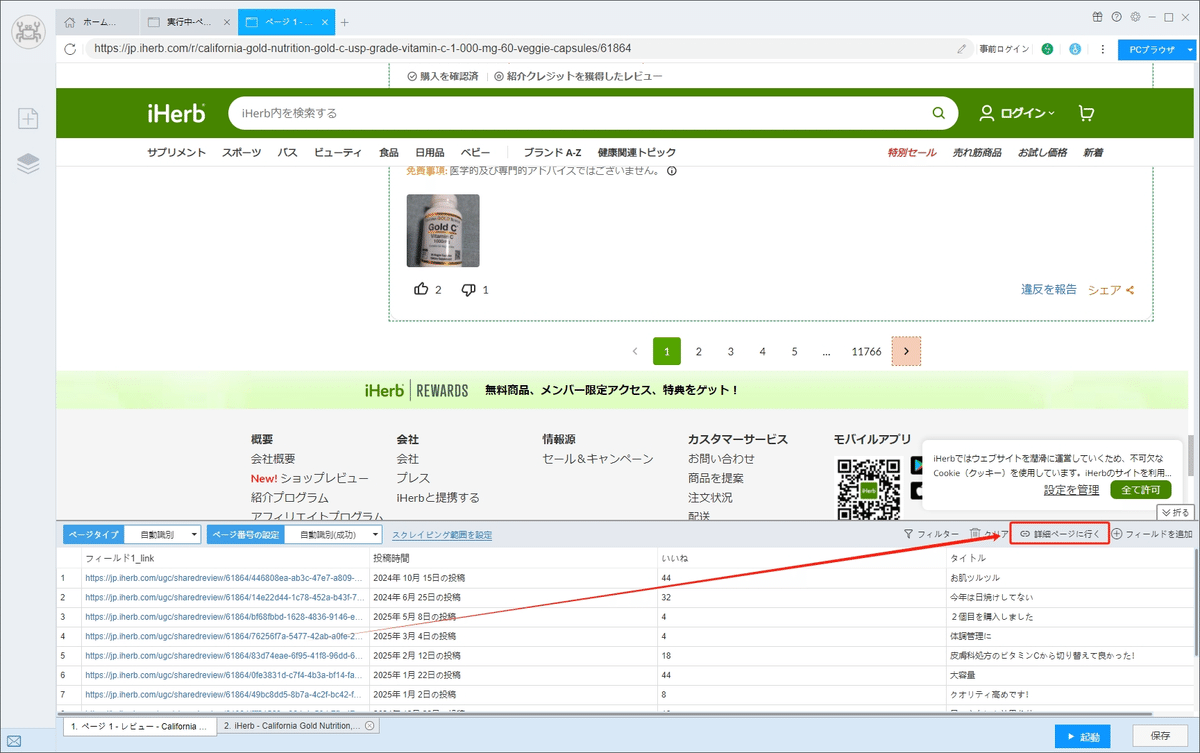
Task: Add a new browser tab
Action: point(345,22)
